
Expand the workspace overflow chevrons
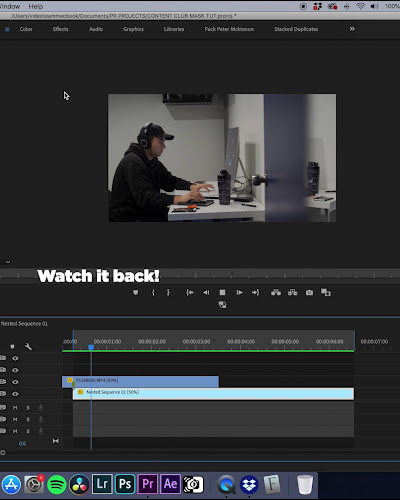pos(352,29)
